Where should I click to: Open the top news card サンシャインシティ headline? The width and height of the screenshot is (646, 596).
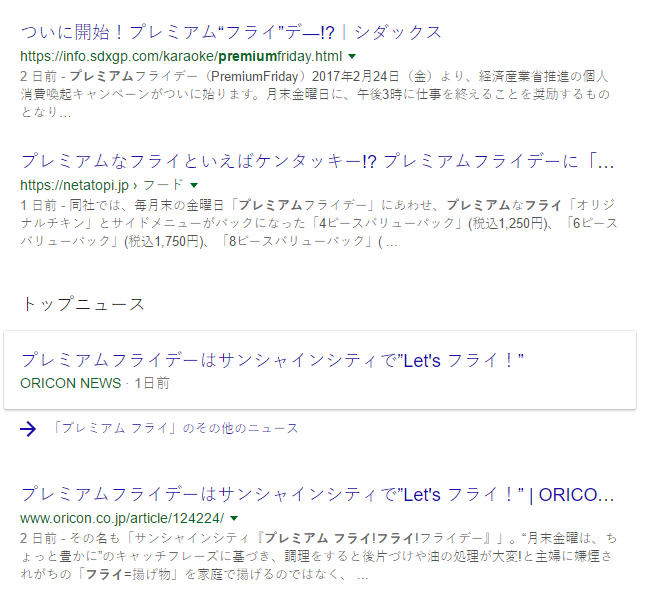(x=272, y=360)
